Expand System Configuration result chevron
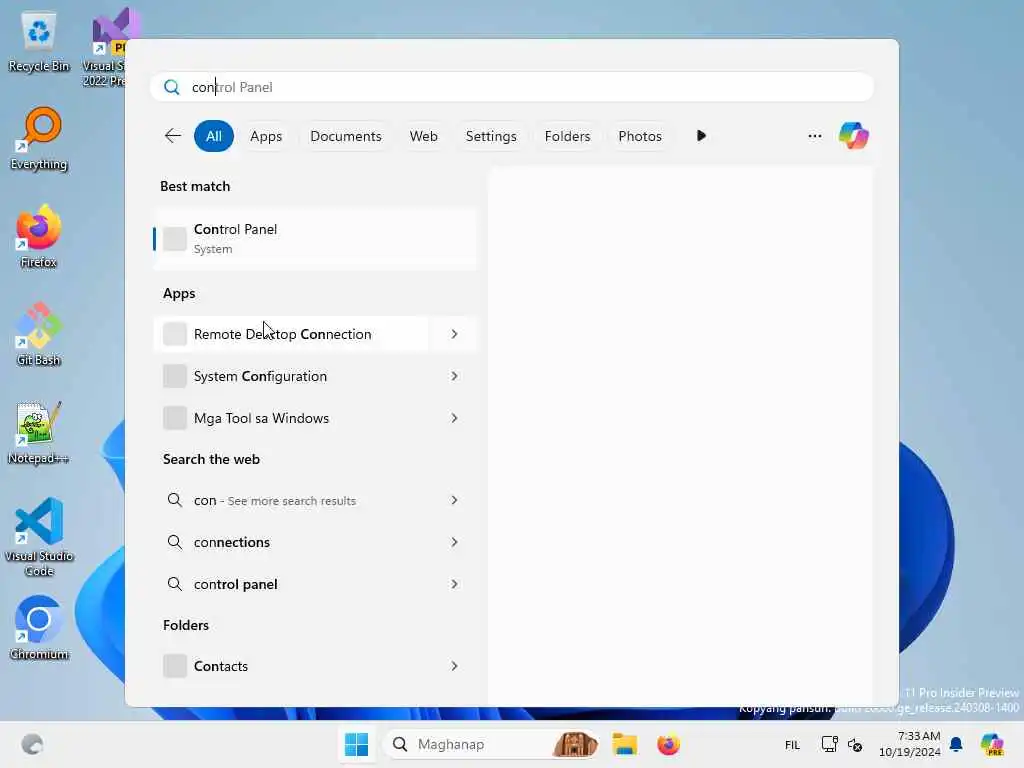 click(454, 376)
